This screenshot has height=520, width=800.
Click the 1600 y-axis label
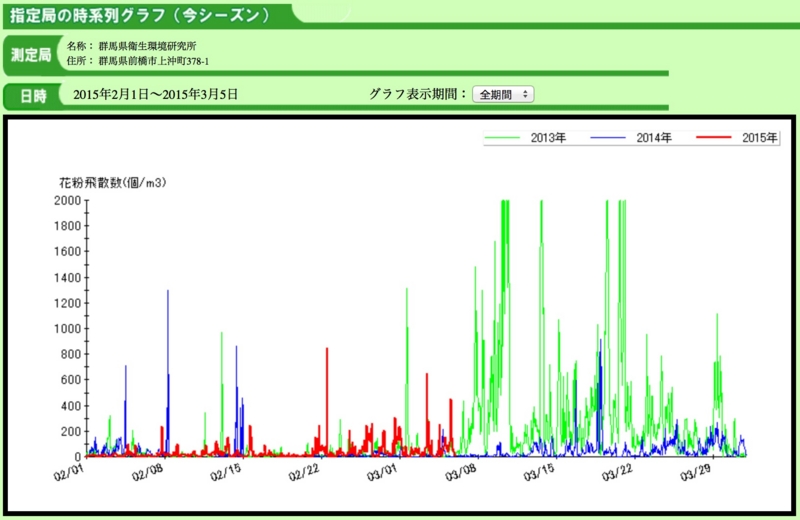tap(68, 252)
